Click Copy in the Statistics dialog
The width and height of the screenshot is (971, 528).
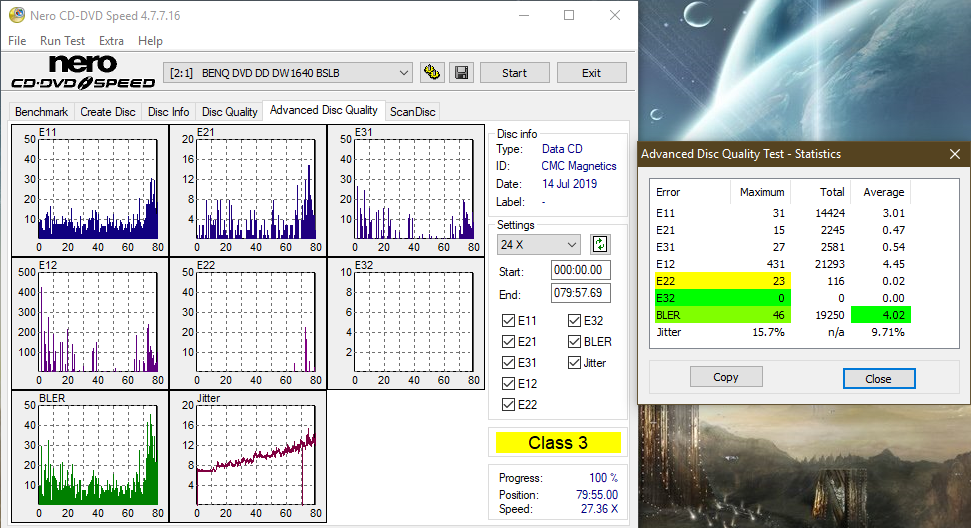point(726,377)
